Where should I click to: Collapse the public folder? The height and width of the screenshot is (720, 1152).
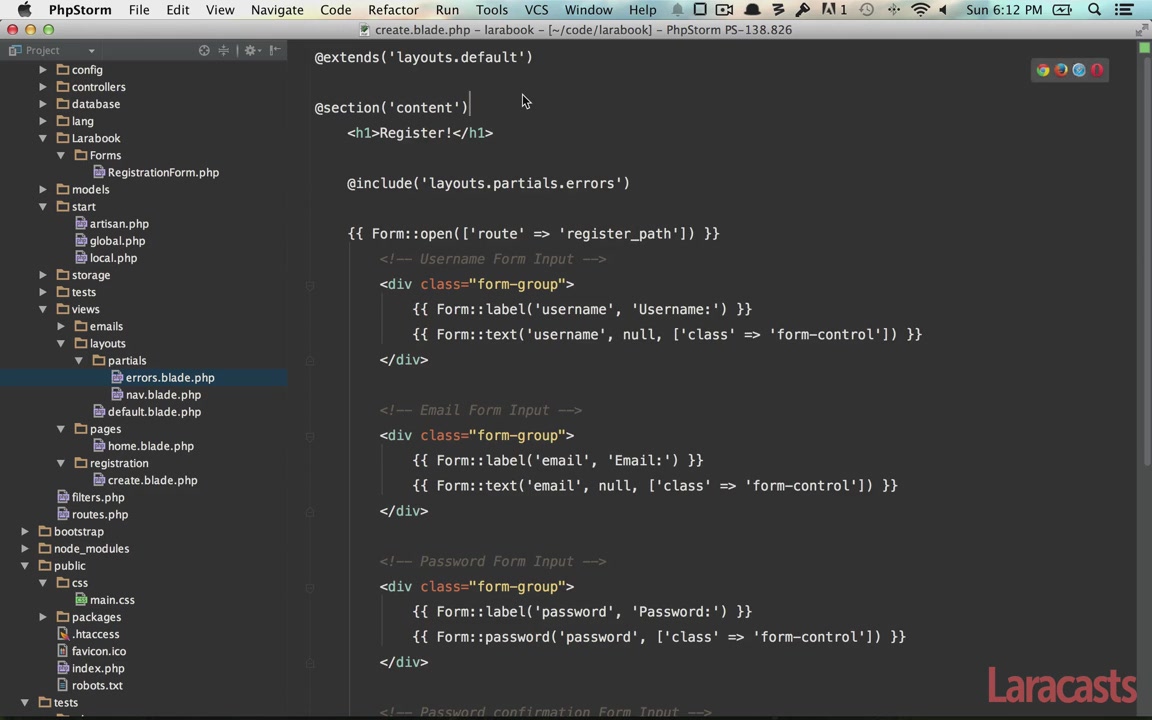[x=25, y=566]
